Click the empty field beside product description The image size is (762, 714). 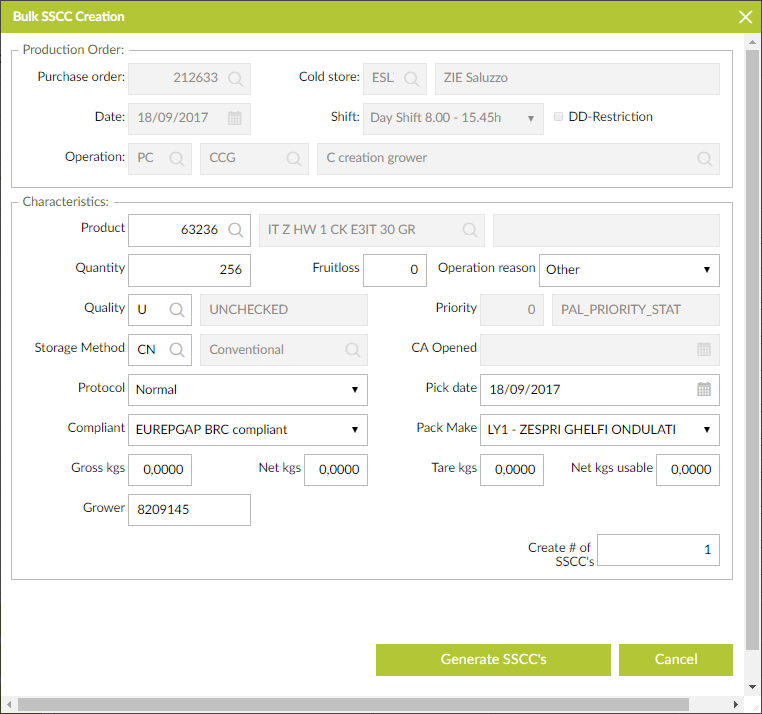coord(606,230)
